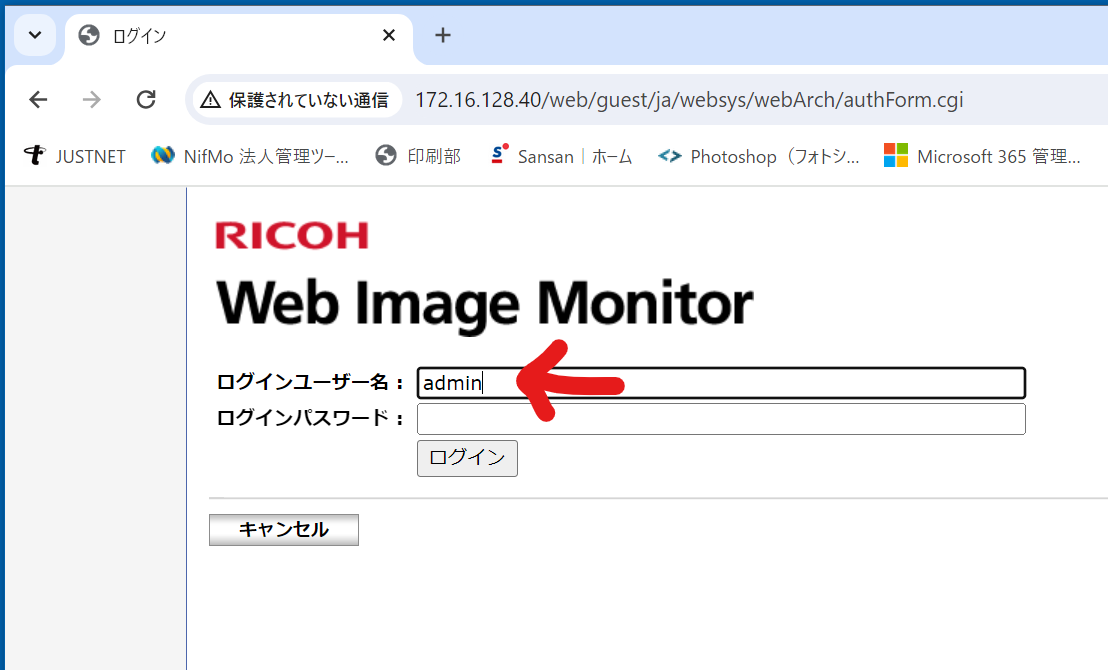Open the Microsoft 365 管理 bookmark
The image size is (1108, 670).
pyautogui.click(x=982, y=156)
